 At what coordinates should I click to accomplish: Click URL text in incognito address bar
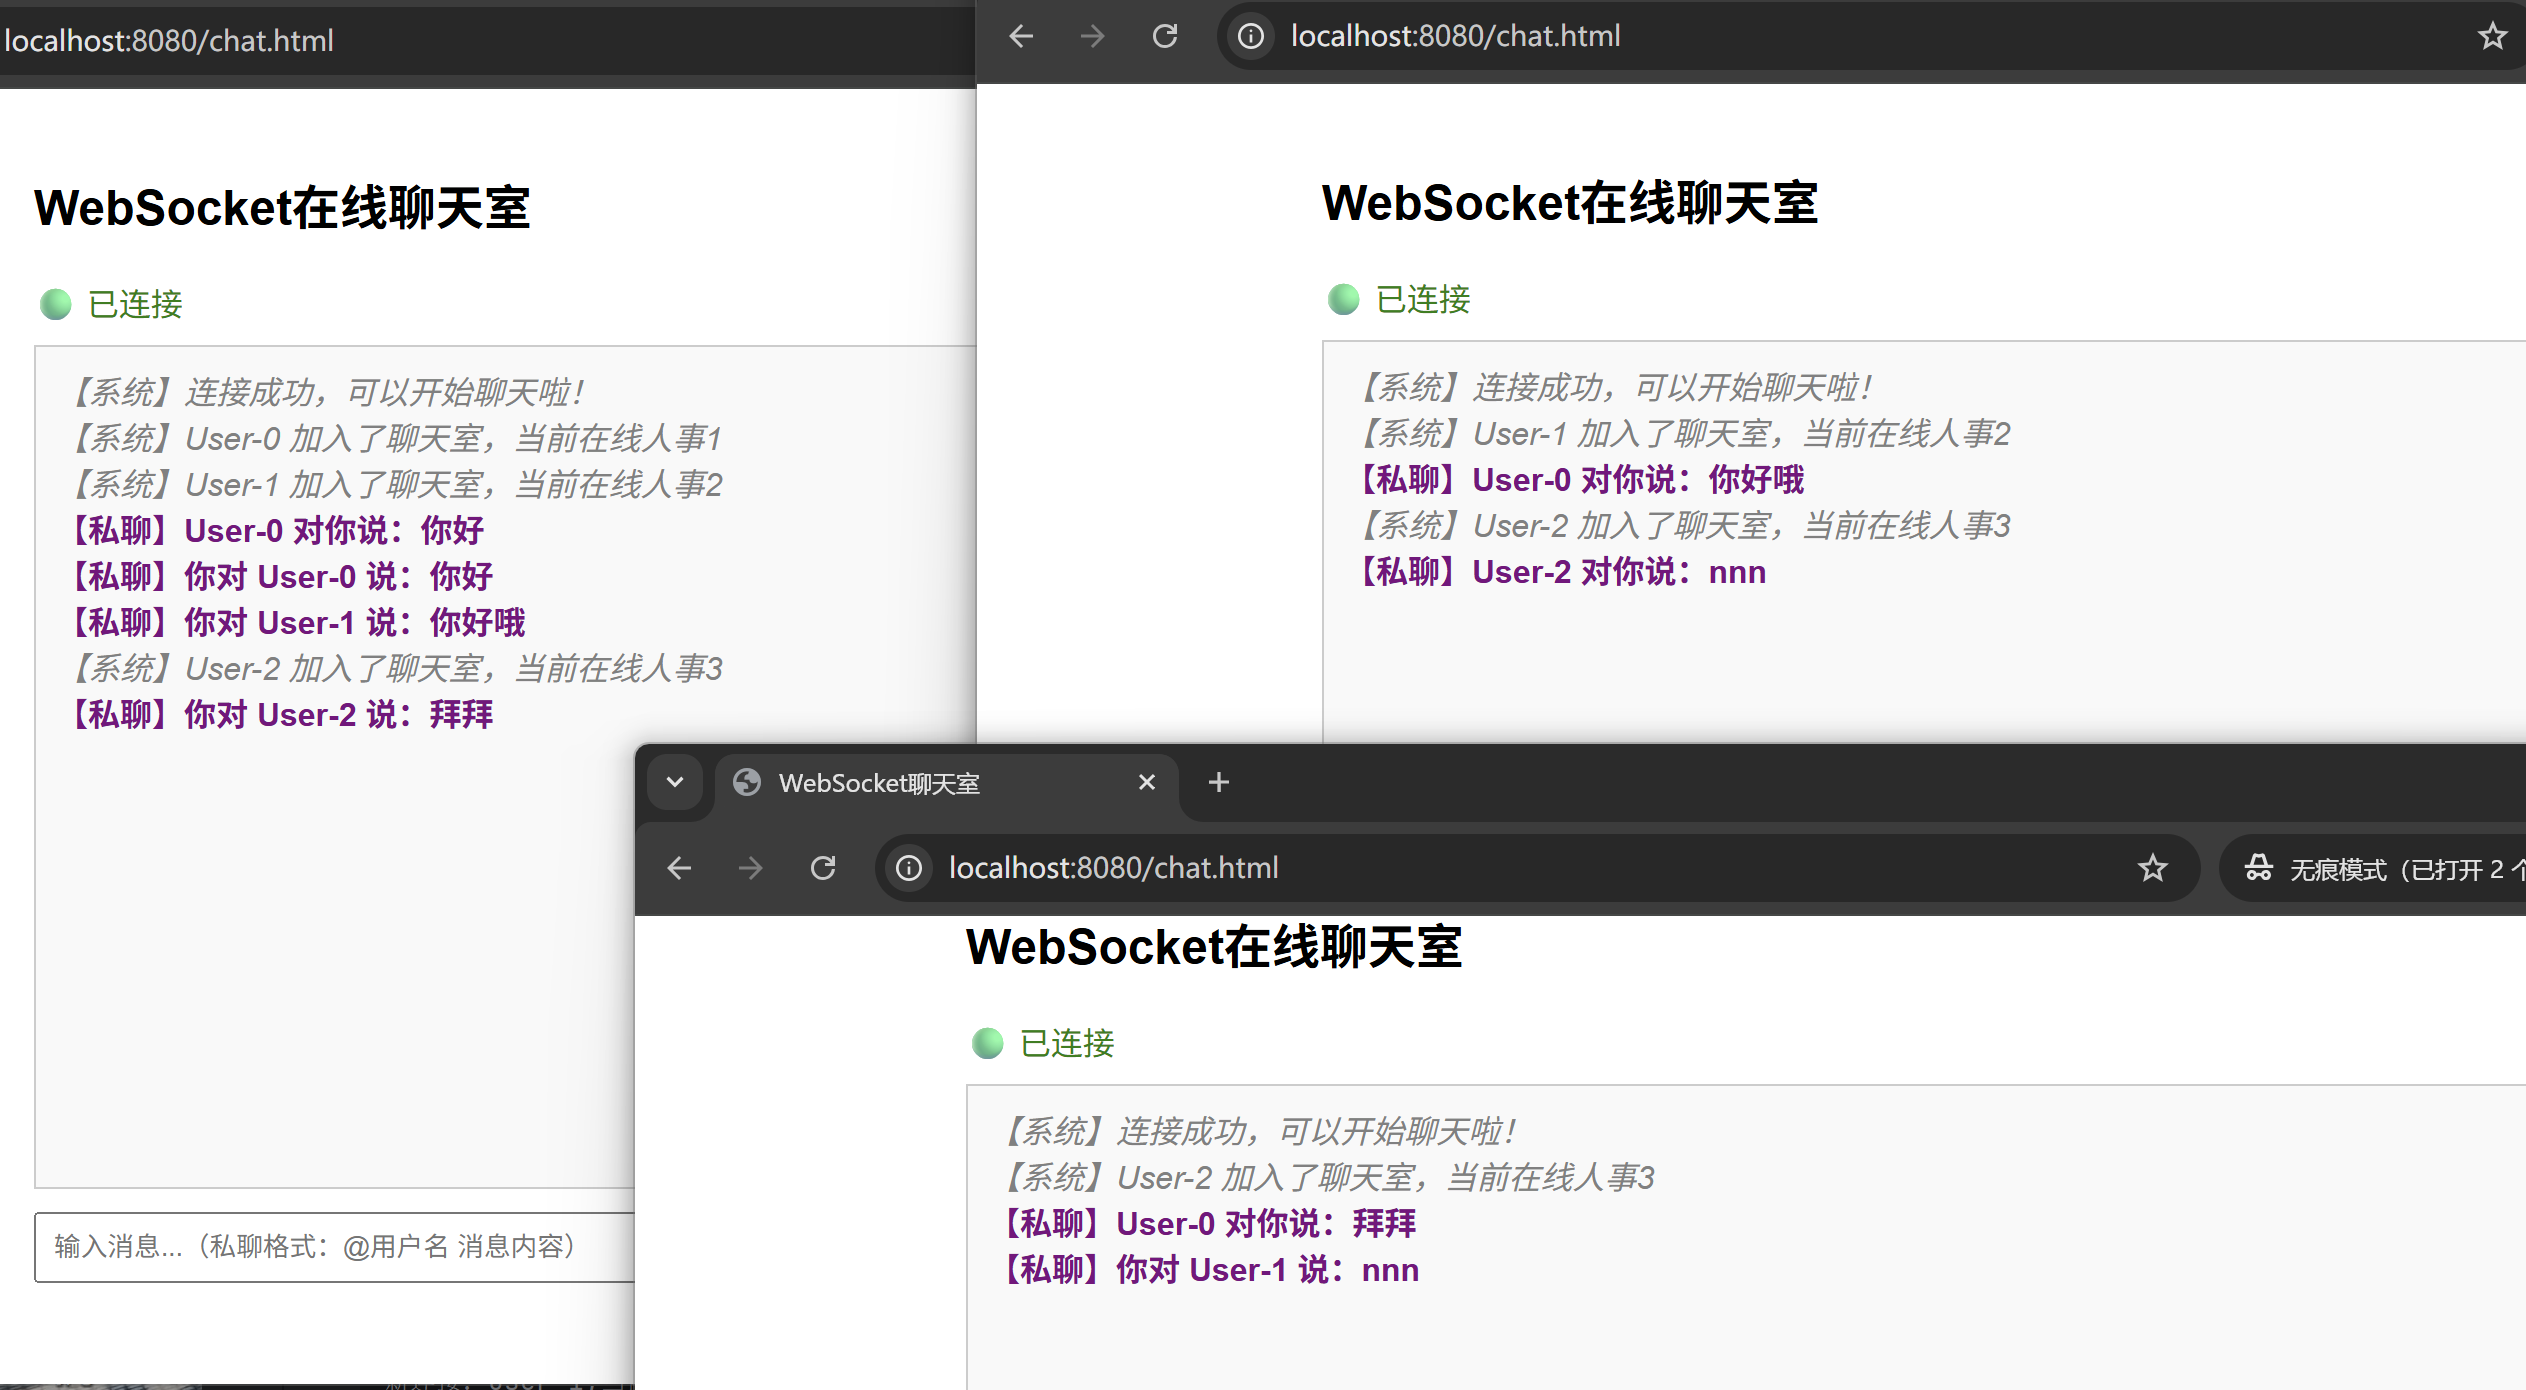pyautogui.click(x=1113, y=868)
